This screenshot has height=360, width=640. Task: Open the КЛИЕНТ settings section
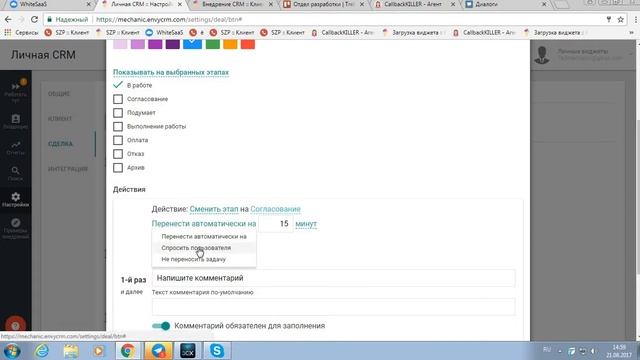pyautogui.click(x=60, y=119)
